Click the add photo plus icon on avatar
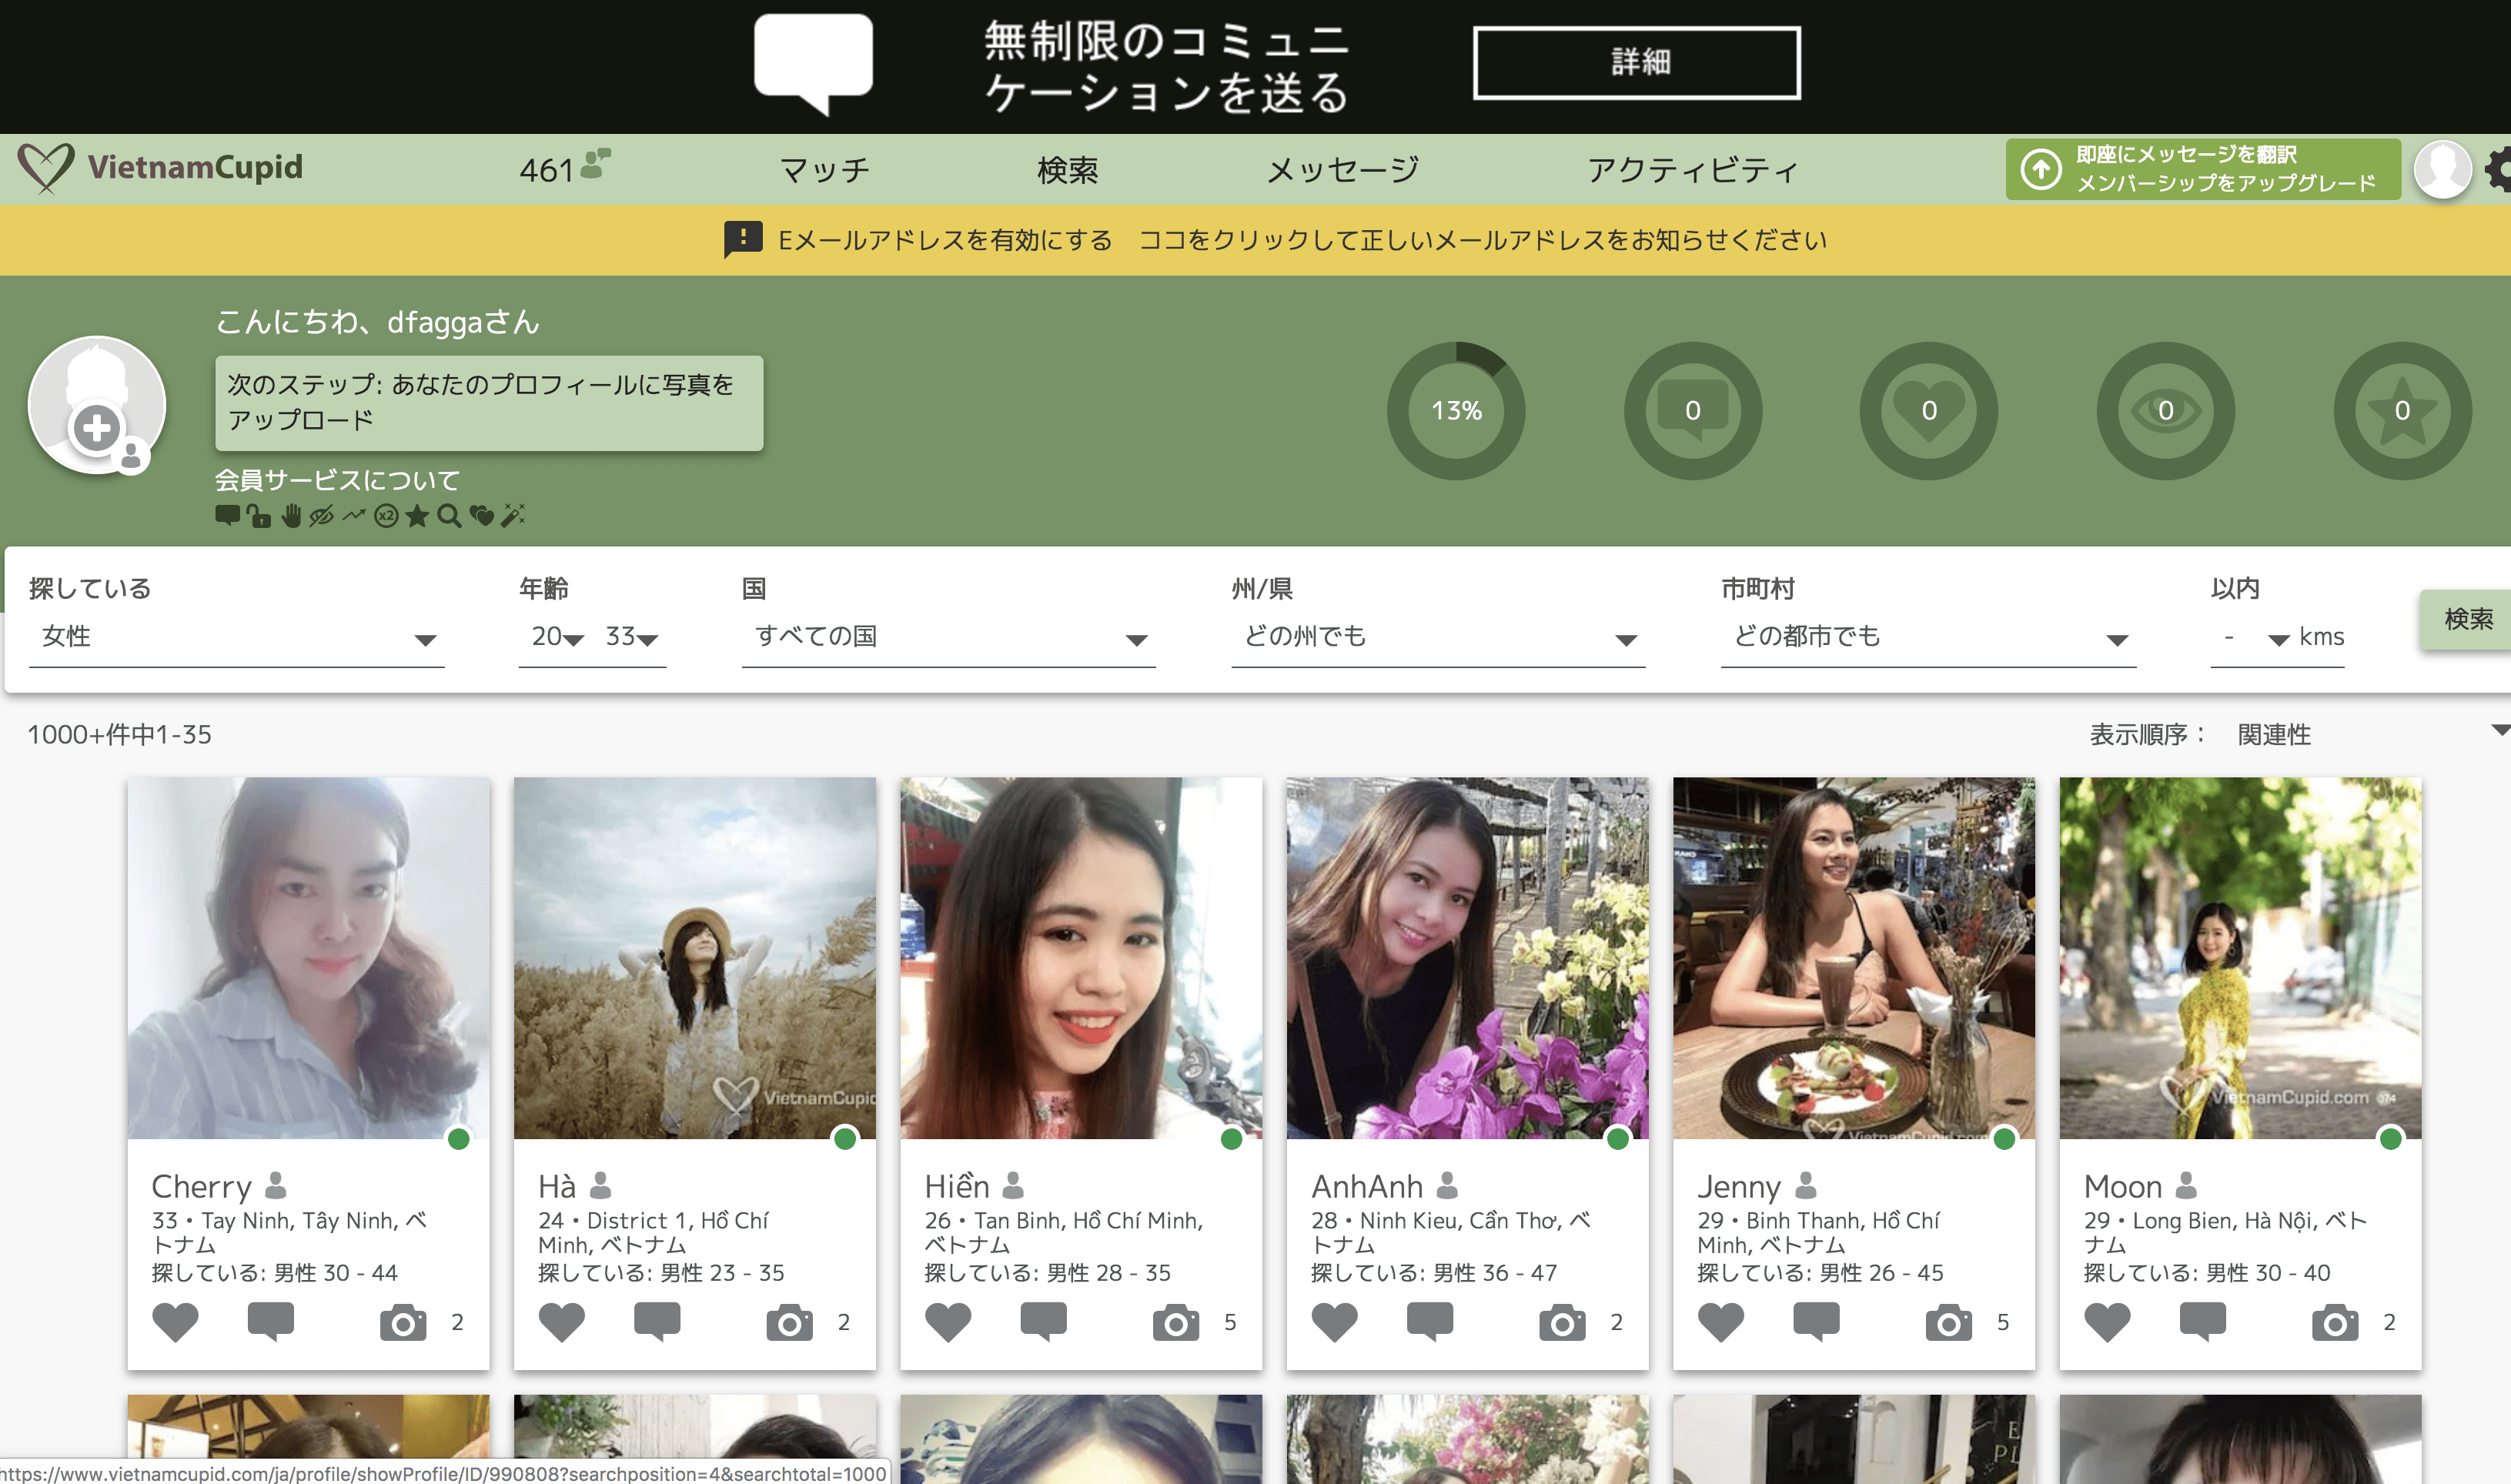This screenshot has width=2511, height=1484. (x=96, y=428)
